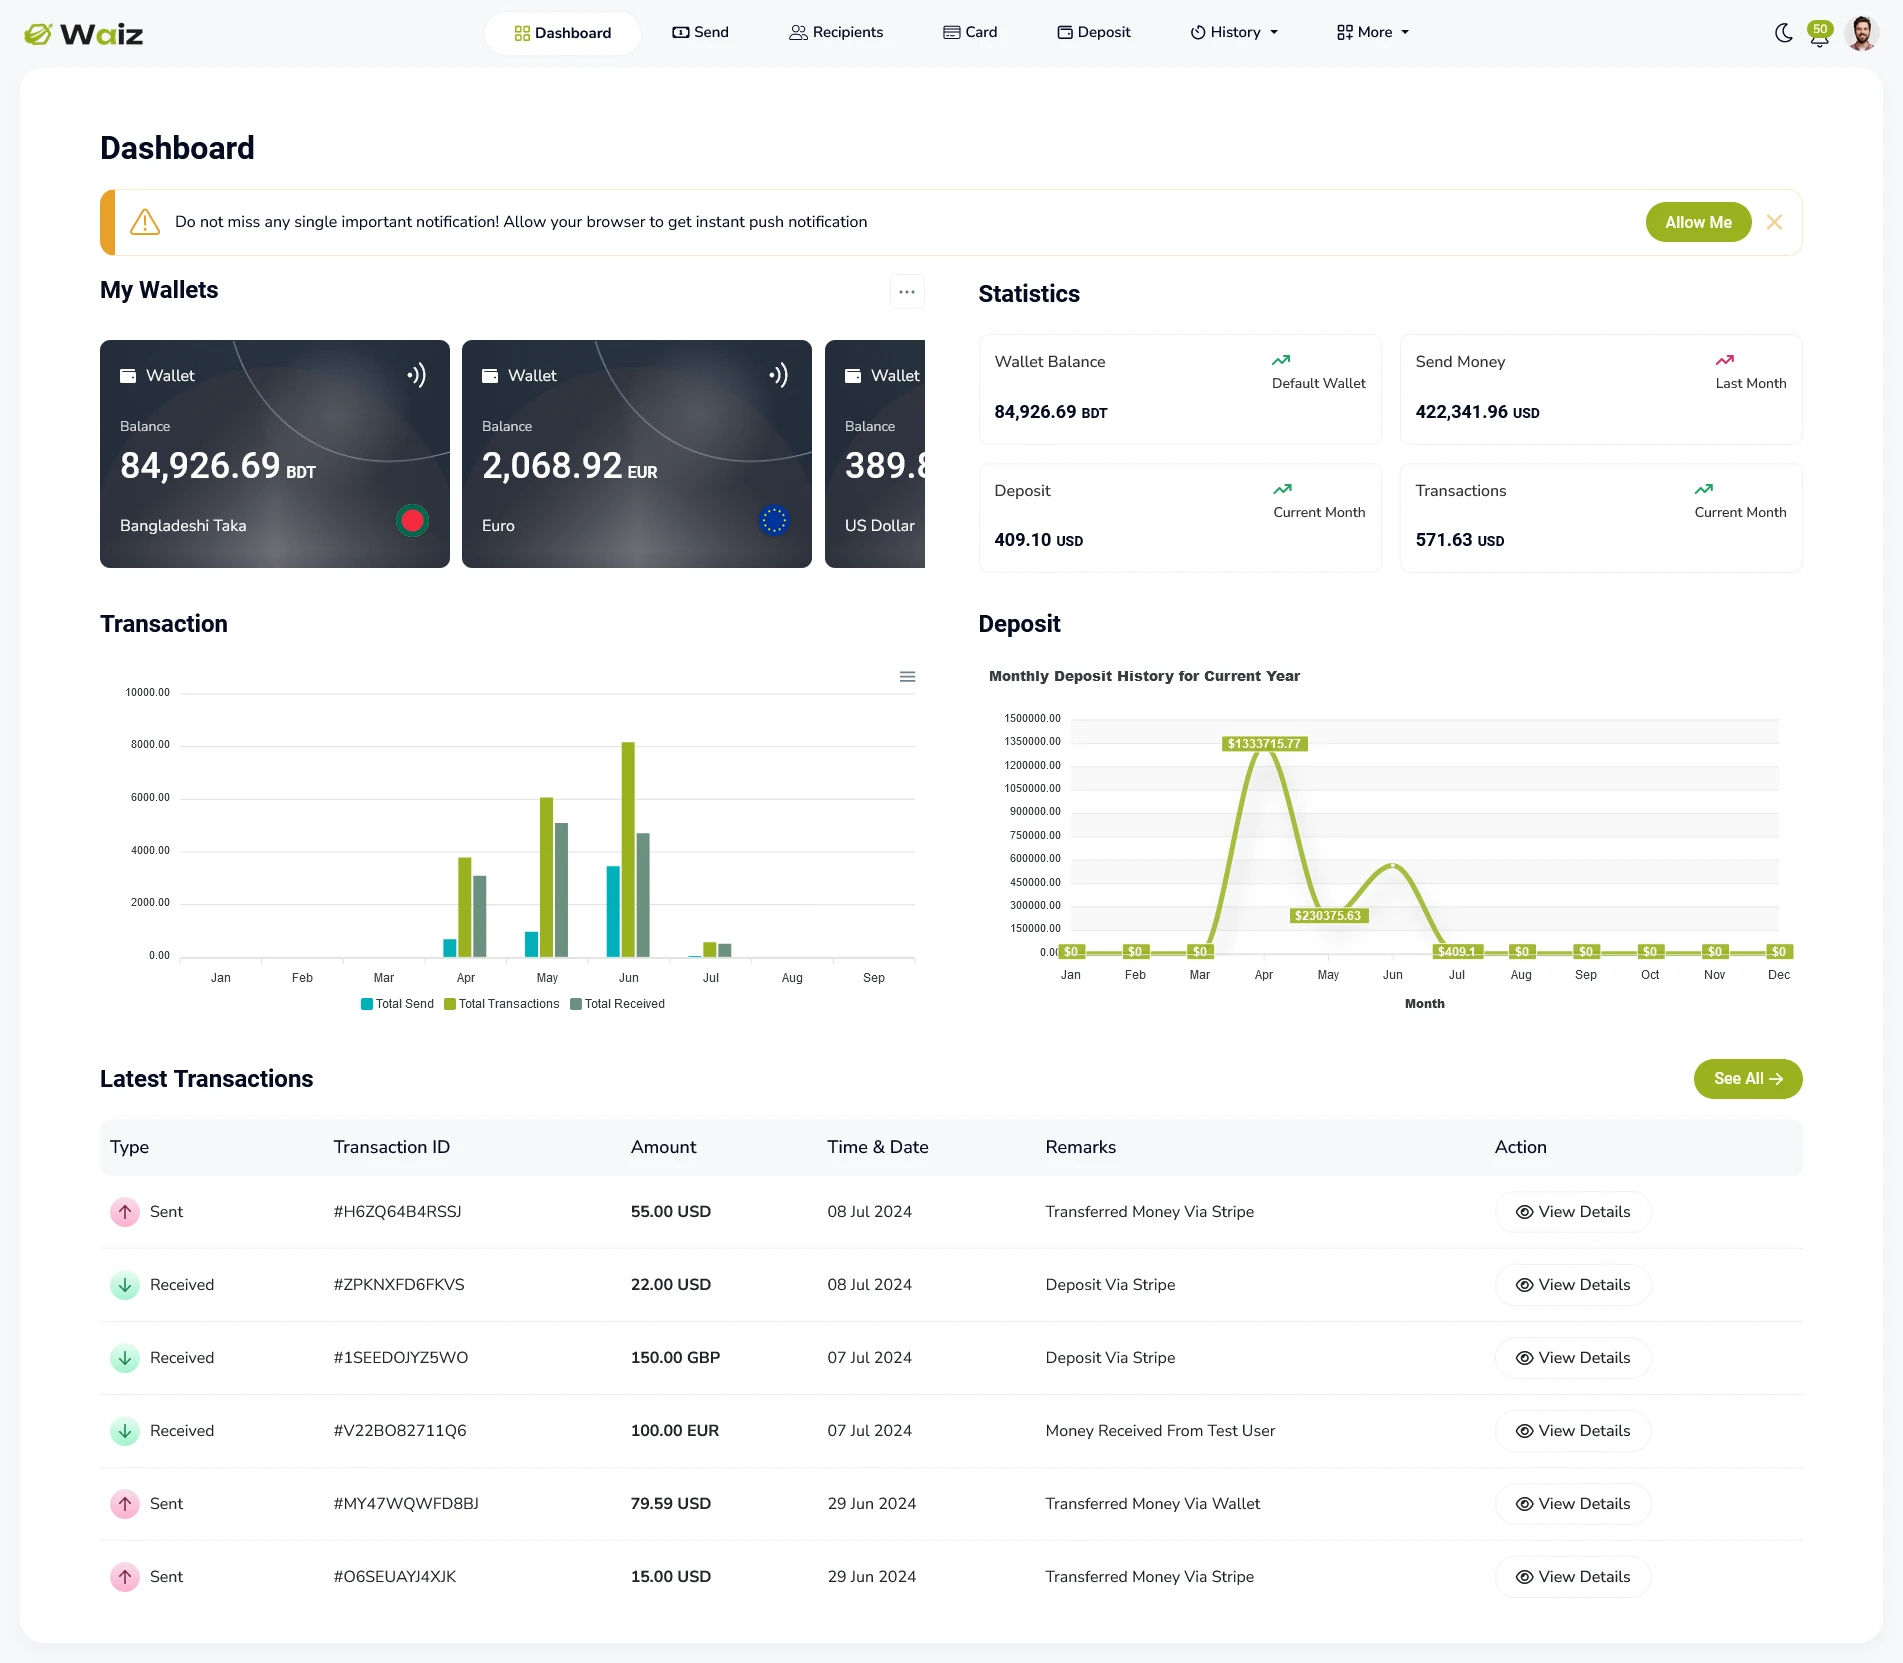
Task: Click Allow Me button
Action: click(1698, 222)
